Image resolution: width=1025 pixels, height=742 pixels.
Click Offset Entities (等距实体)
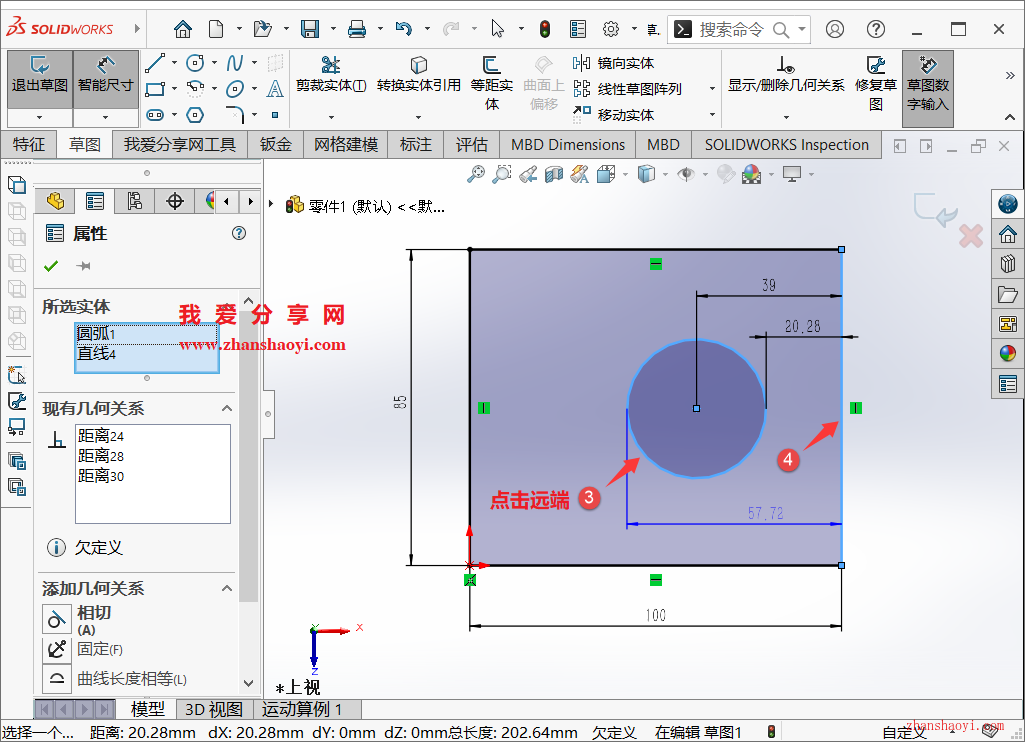[x=492, y=84]
